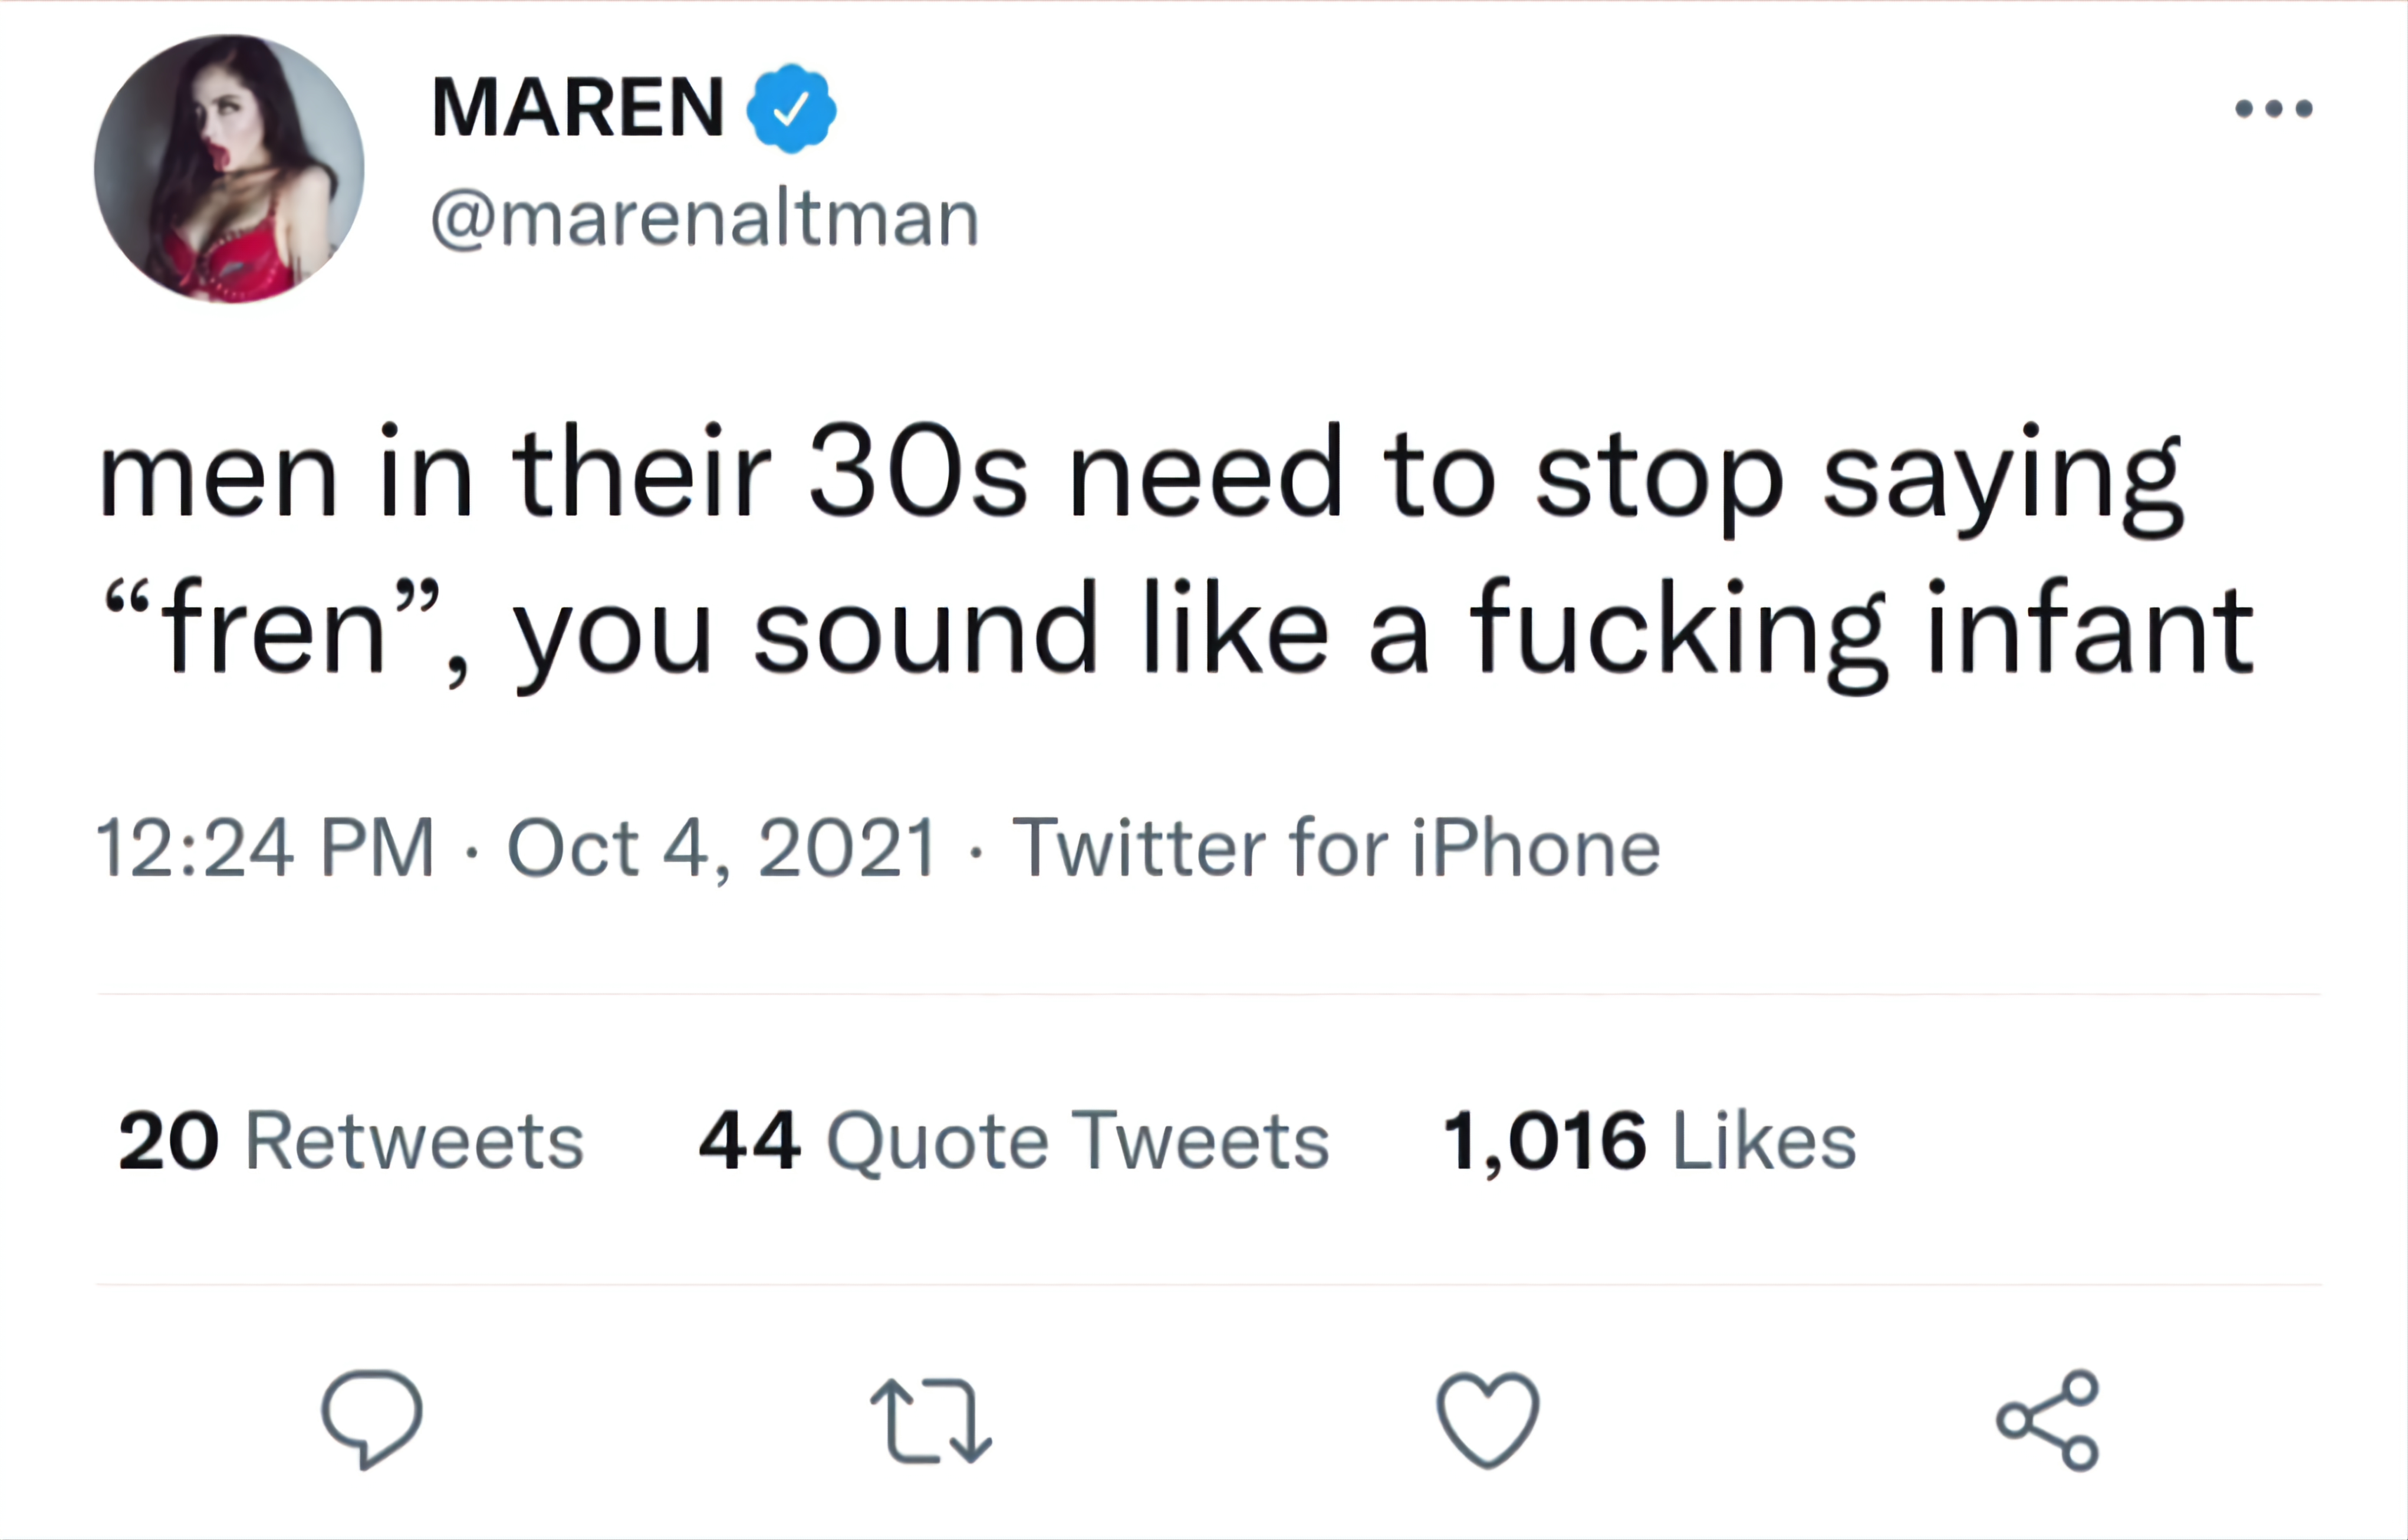The width and height of the screenshot is (2408, 1540).
Task: Click the Oct 4, 2021 date
Action: tap(722, 848)
